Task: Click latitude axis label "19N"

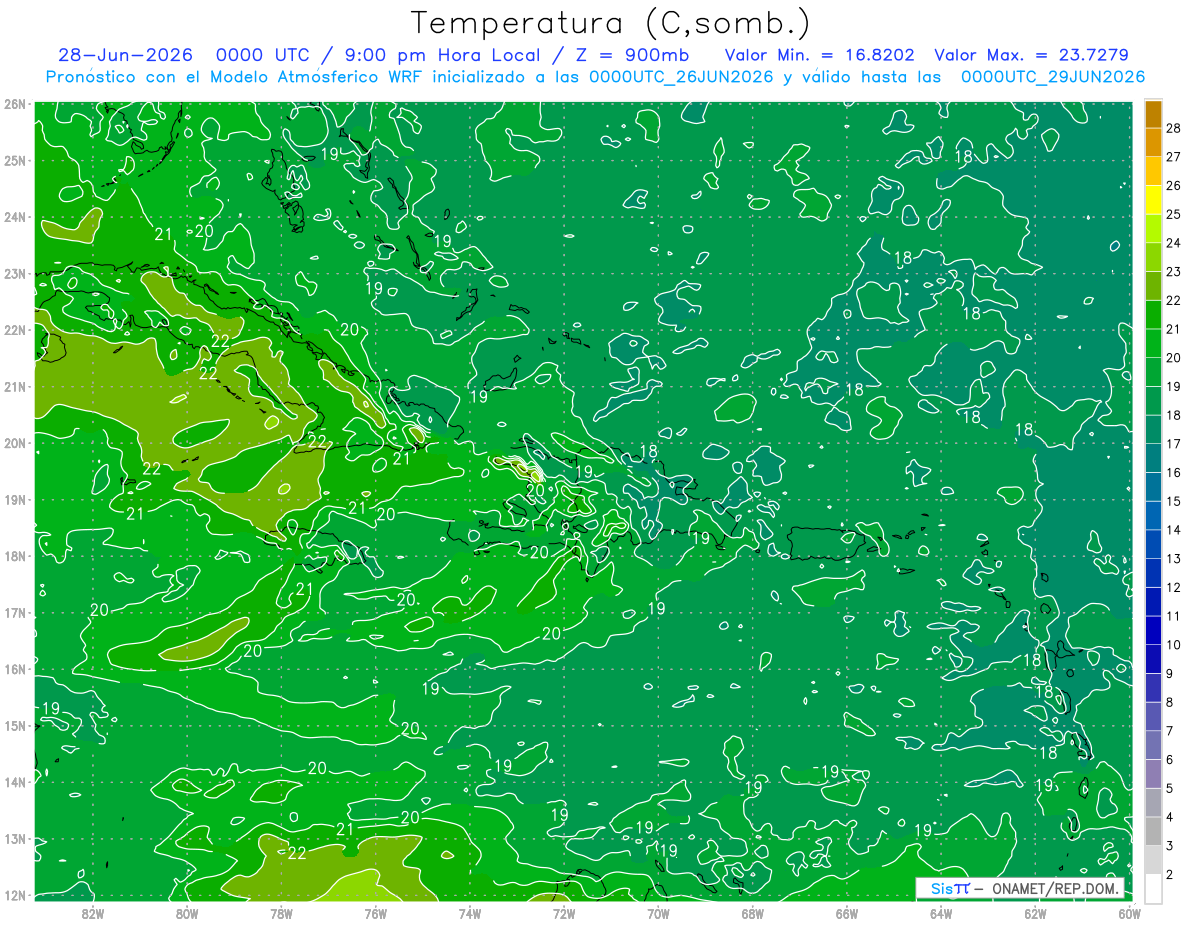Action: coord(15,499)
